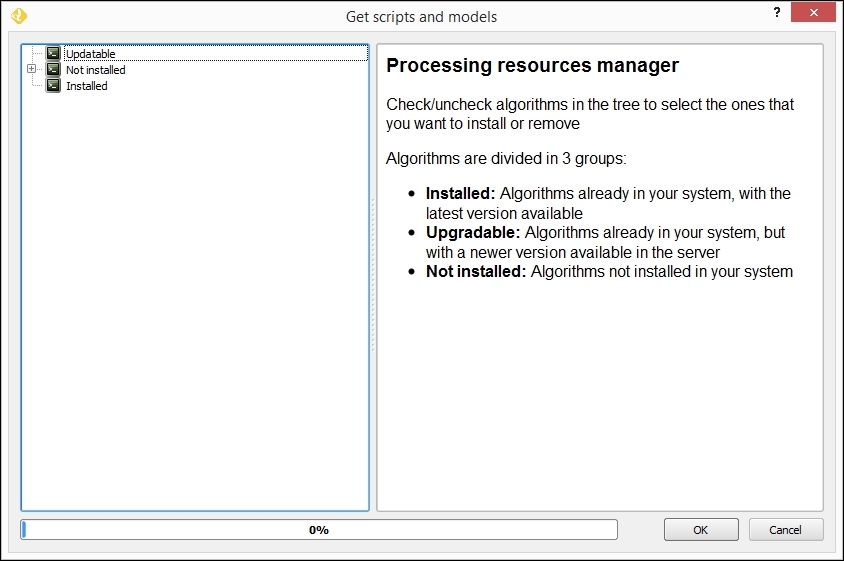844x561 pixels.
Task: Click the script icon beside Not installed
Action: (x=53, y=70)
